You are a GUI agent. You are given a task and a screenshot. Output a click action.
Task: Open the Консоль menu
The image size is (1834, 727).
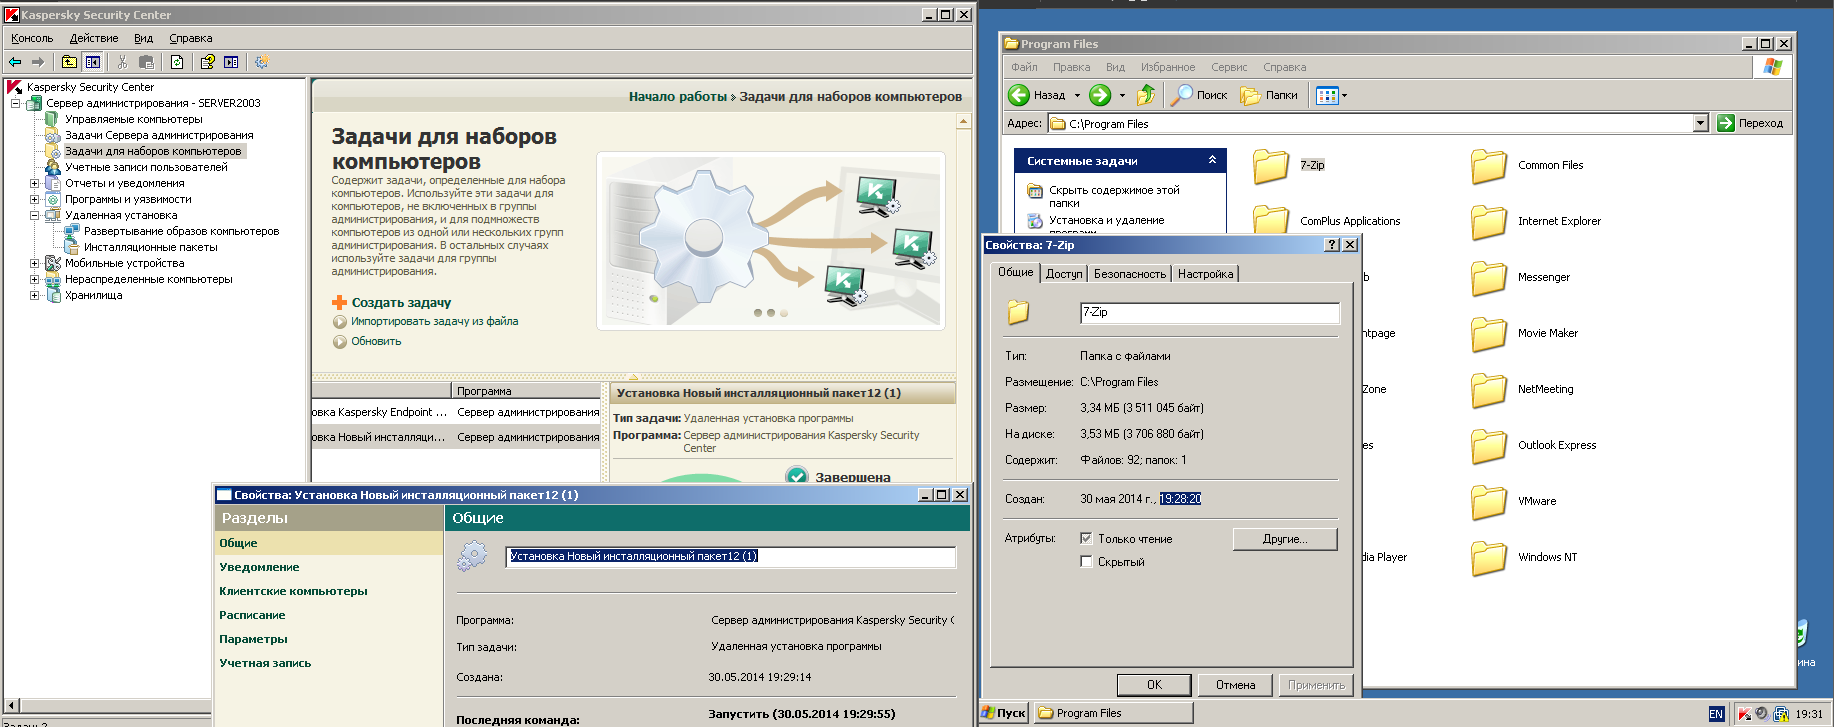(x=32, y=38)
